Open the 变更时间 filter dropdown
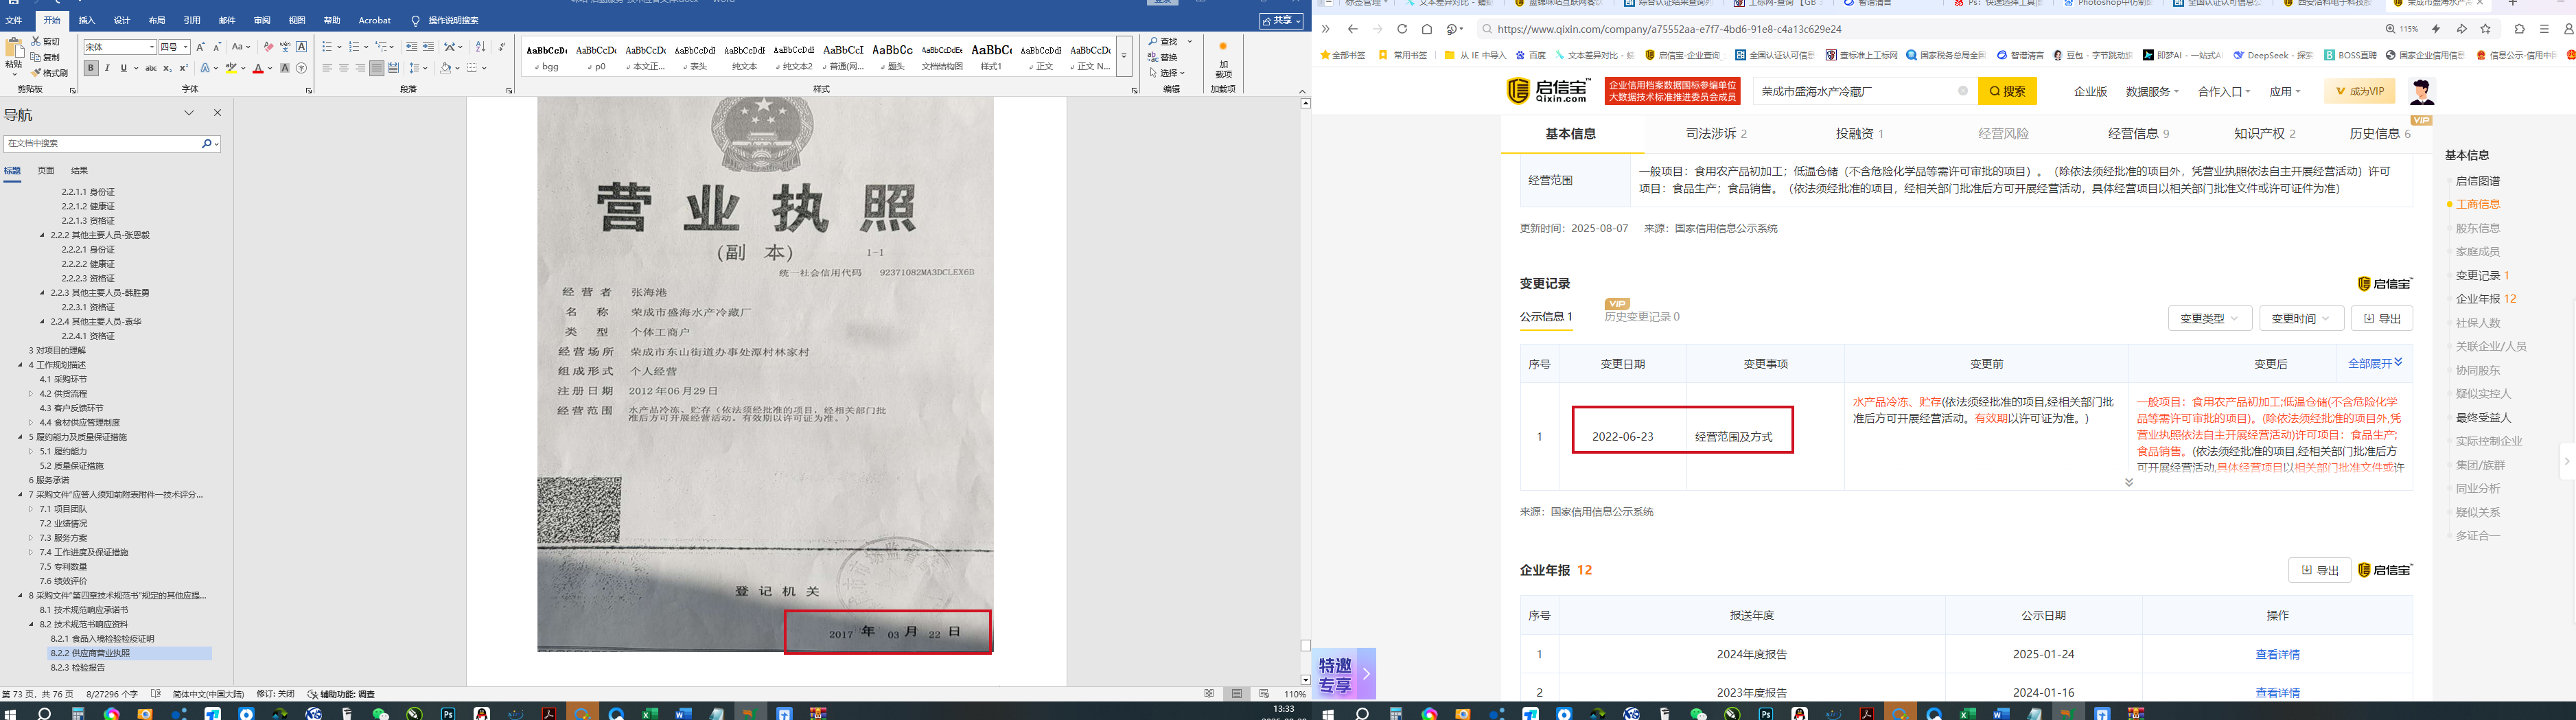The height and width of the screenshot is (720, 2576). coord(2301,318)
